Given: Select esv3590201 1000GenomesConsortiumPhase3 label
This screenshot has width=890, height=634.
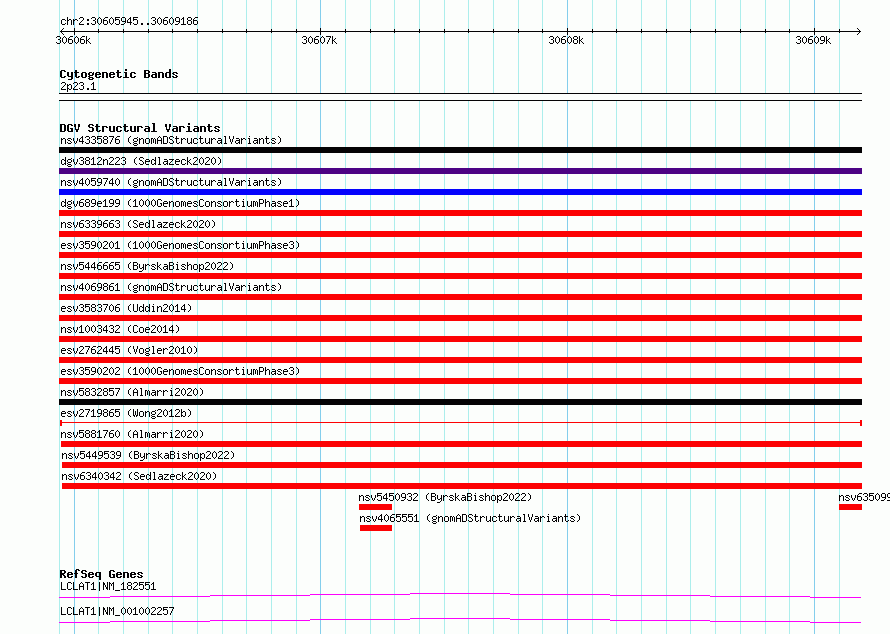Looking at the screenshot, I should click(x=180, y=245).
